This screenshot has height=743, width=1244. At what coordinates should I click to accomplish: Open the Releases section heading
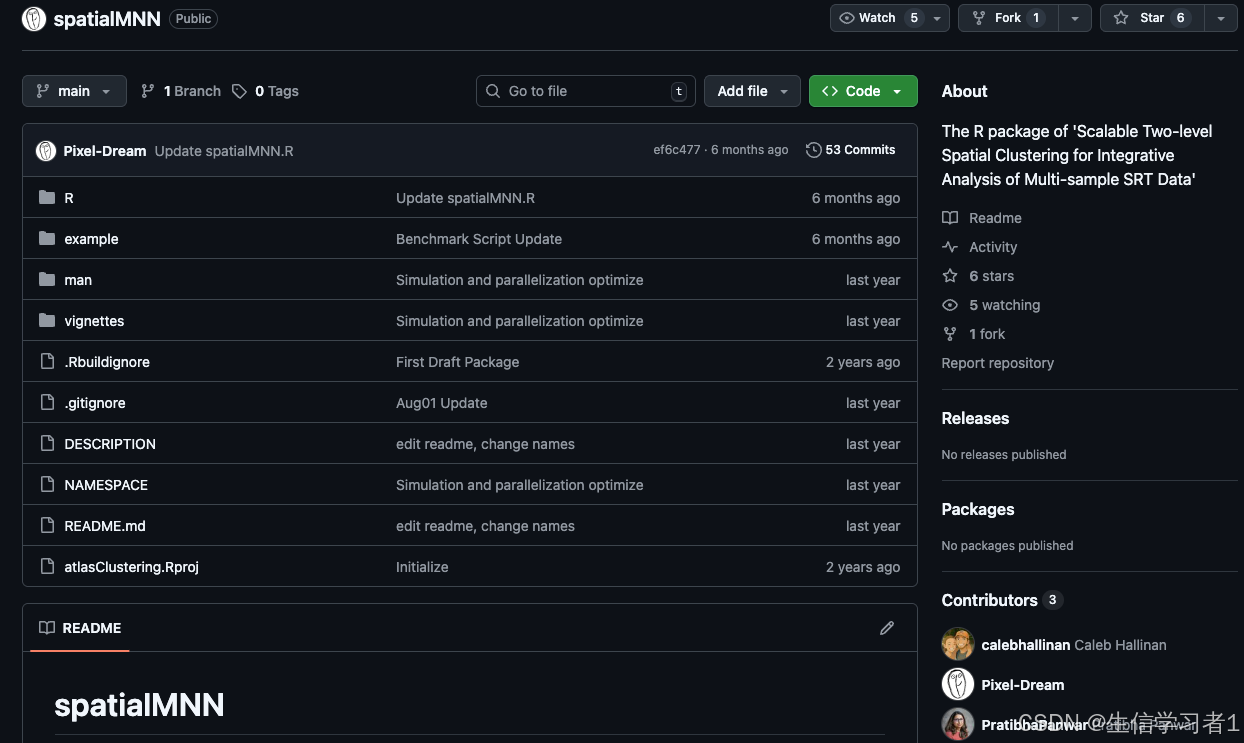[x=975, y=418]
